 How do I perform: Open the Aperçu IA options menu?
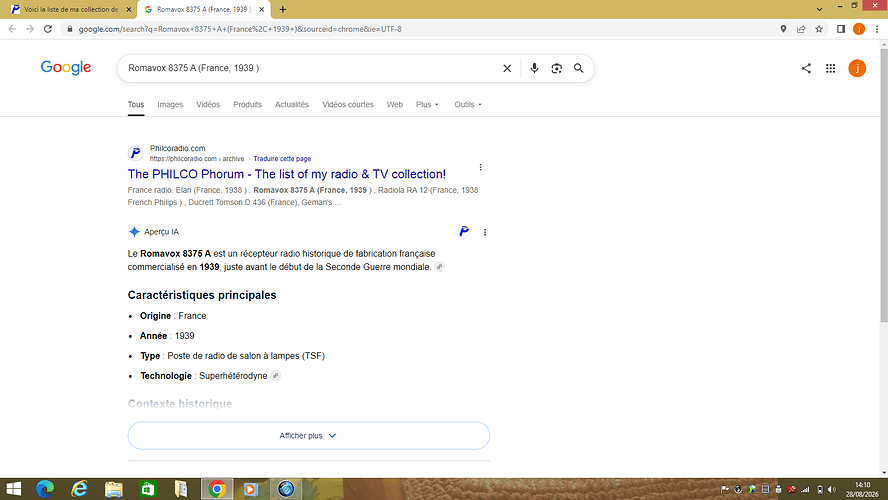(485, 232)
